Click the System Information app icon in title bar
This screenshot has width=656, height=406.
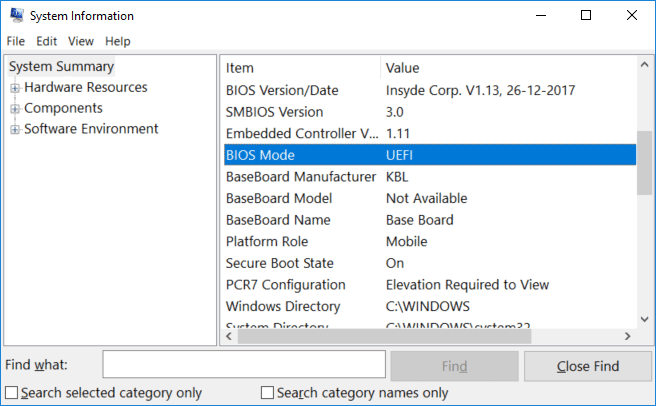click(15, 16)
